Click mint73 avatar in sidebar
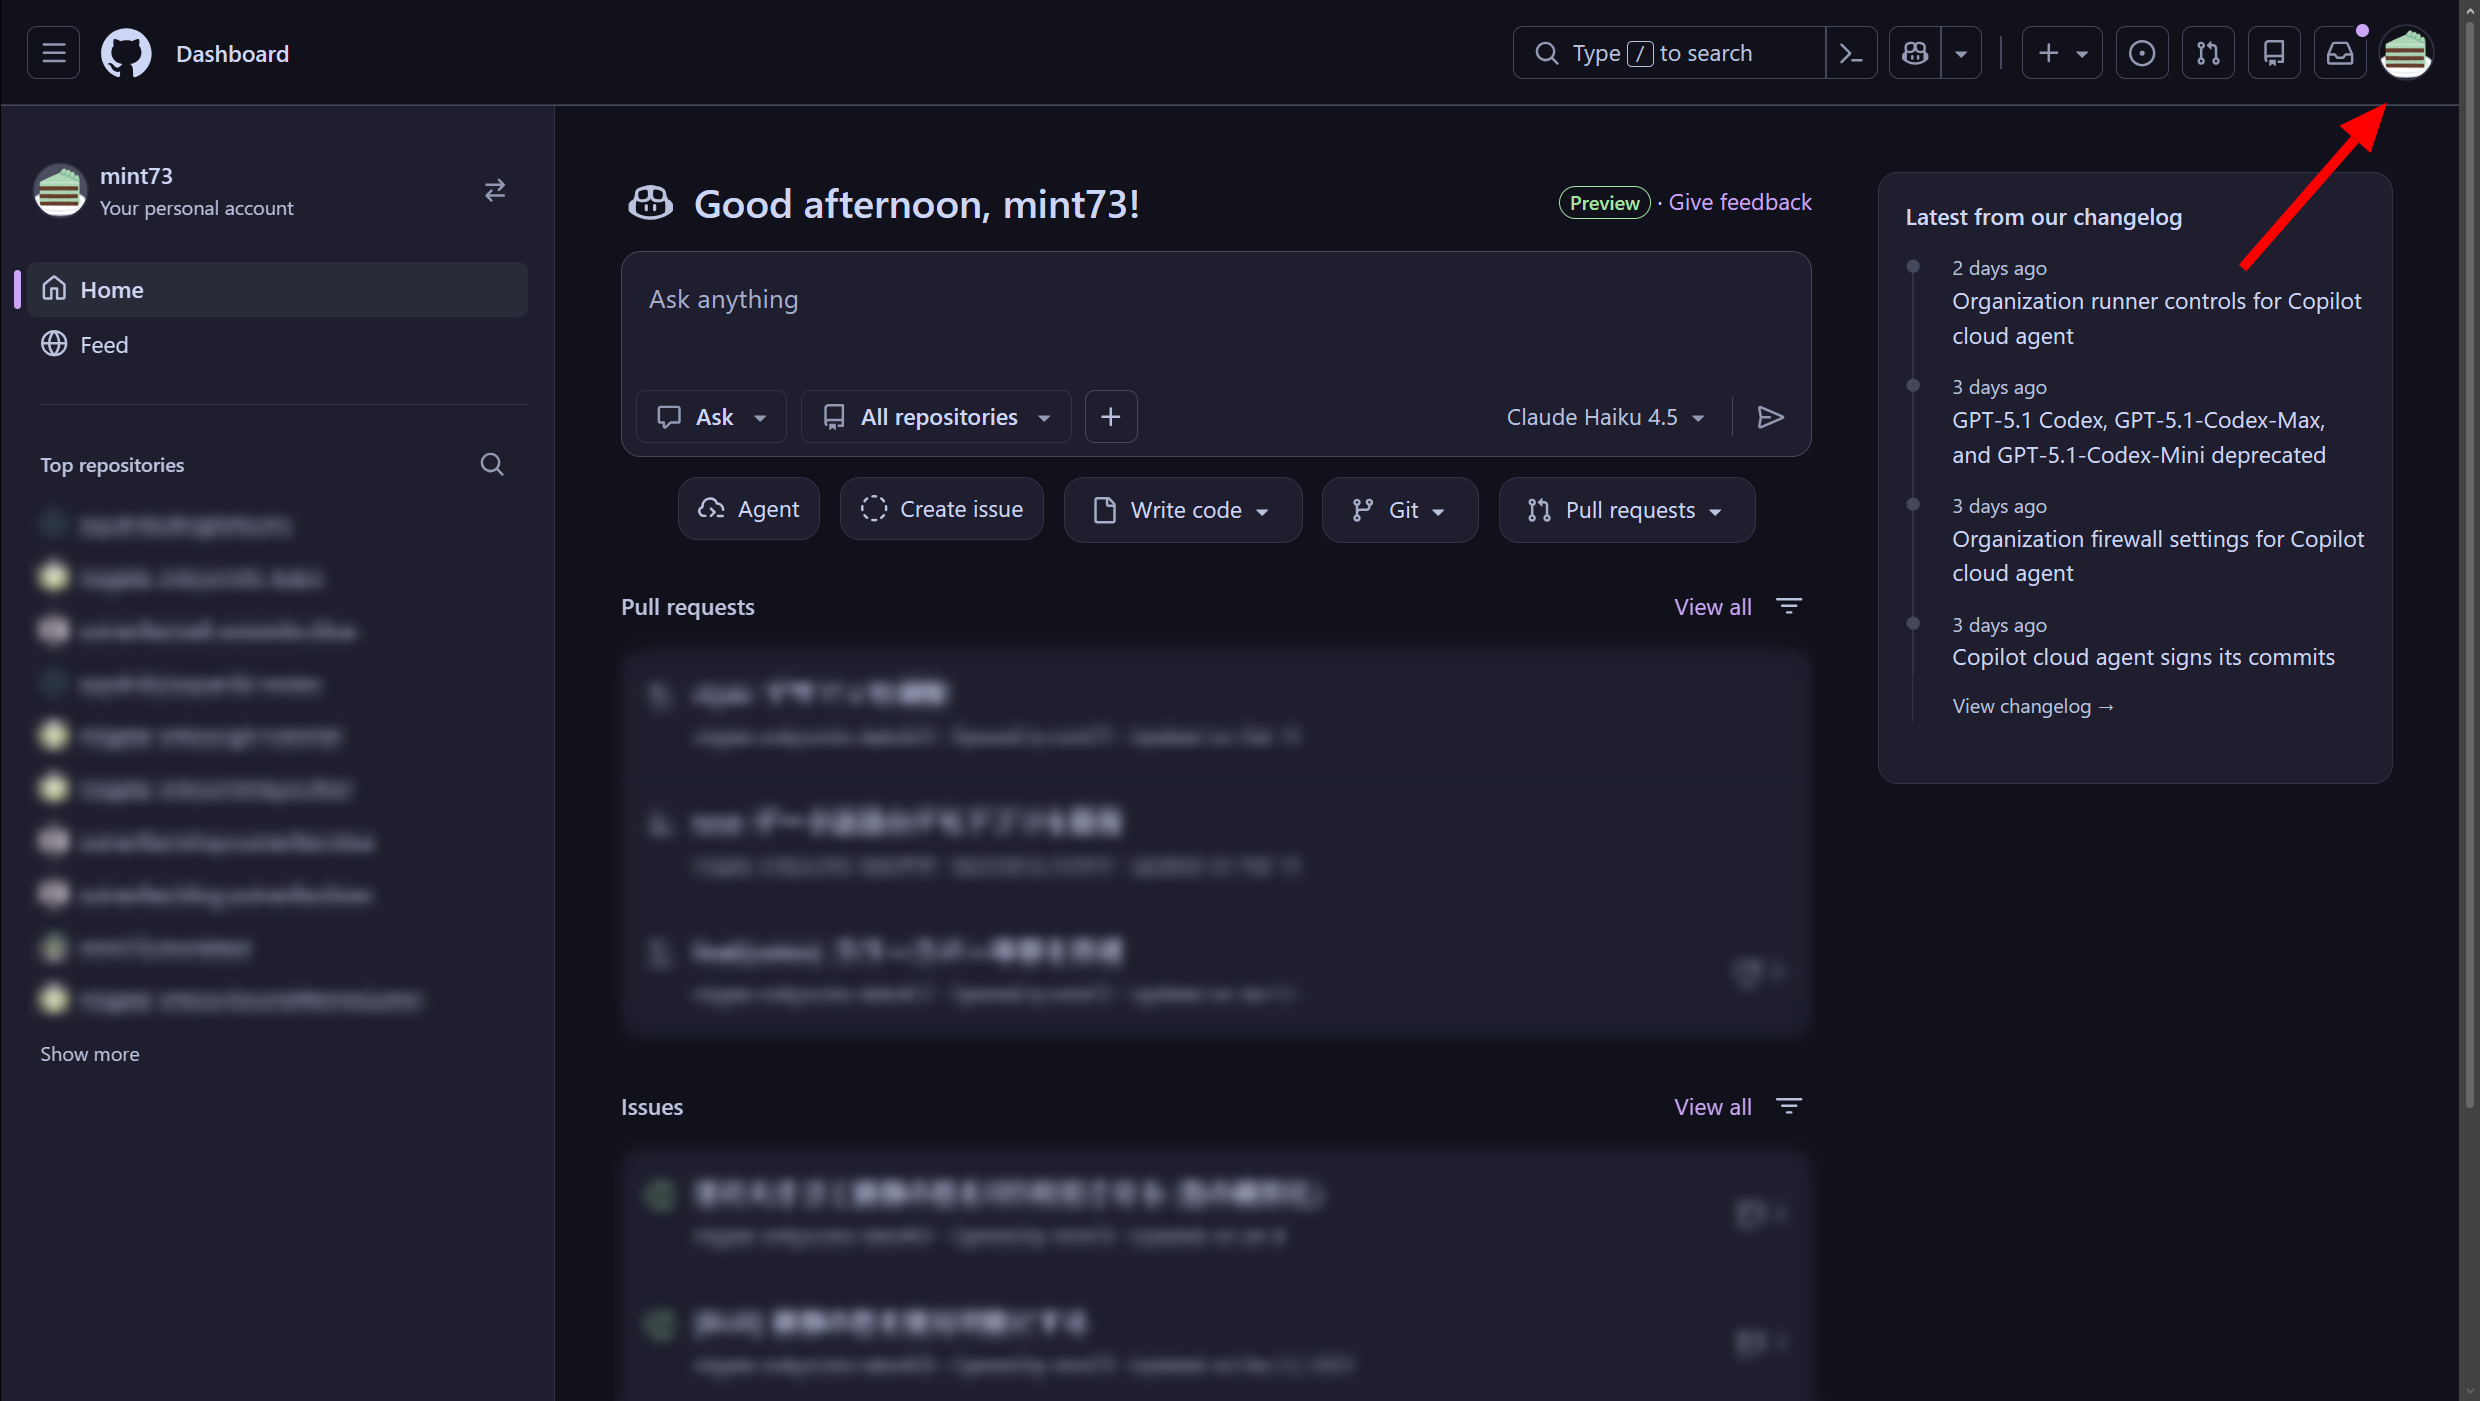The width and height of the screenshot is (2480, 1401). point(60,190)
